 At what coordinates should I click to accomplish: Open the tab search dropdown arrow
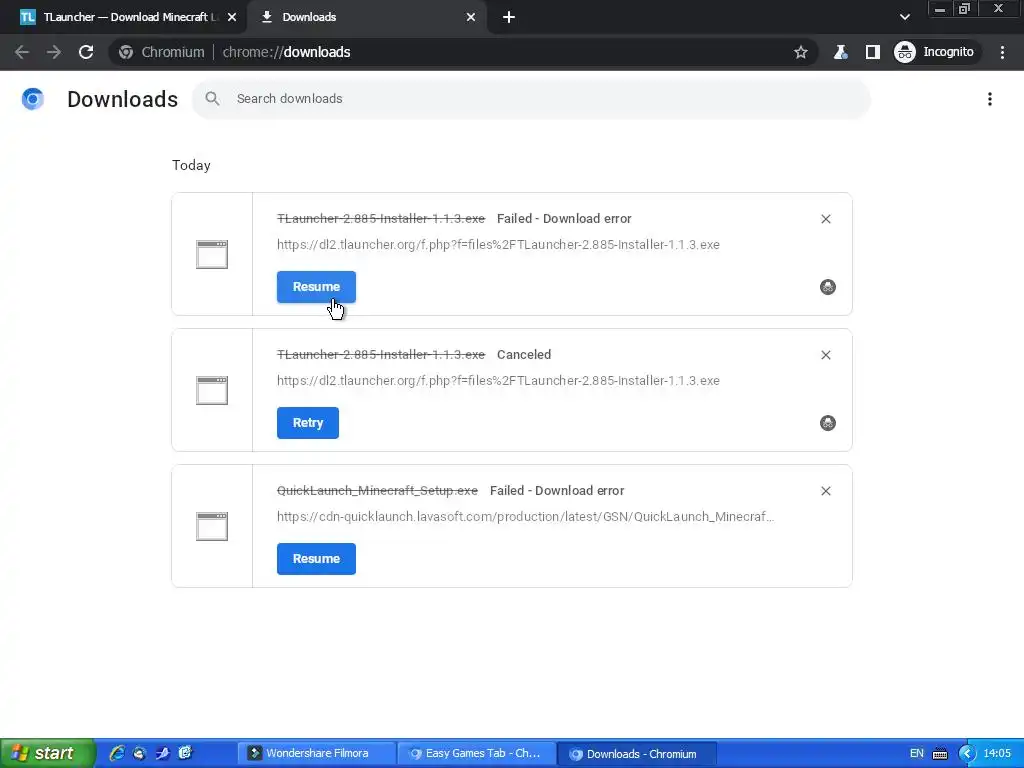click(x=904, y=17)
